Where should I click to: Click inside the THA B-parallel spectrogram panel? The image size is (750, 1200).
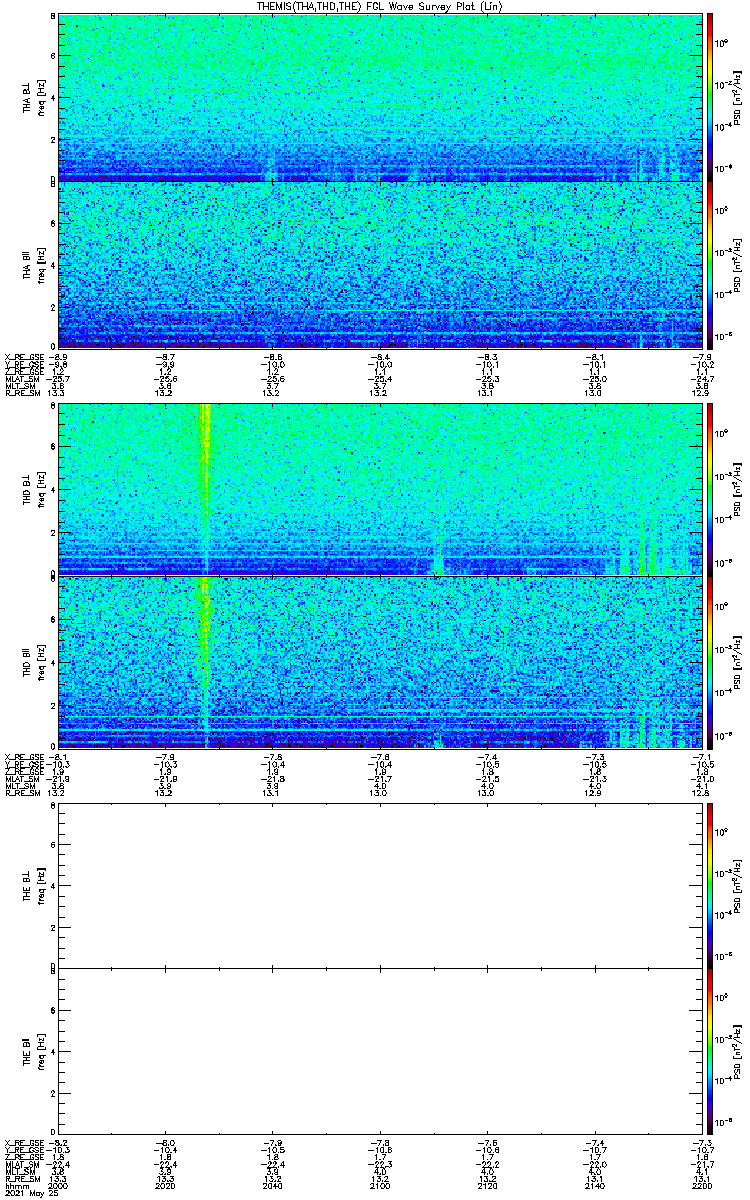pyautogui.click(x=379, y=265)
